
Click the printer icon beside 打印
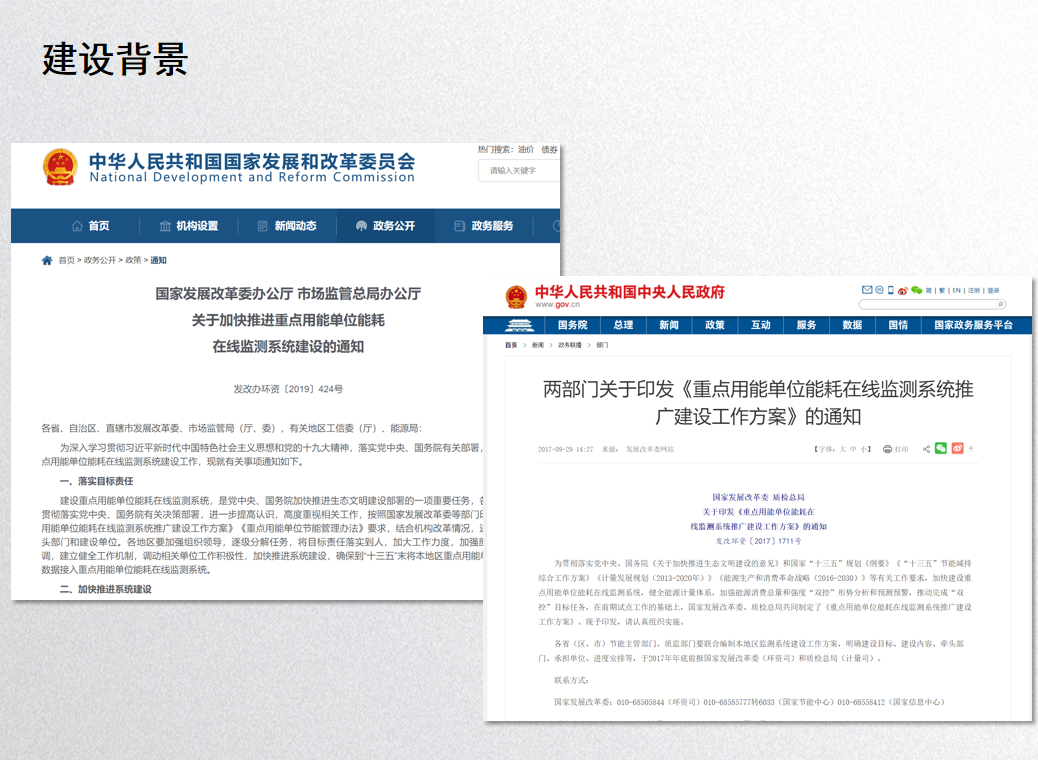pyautogui.click(x=887, y=449)
